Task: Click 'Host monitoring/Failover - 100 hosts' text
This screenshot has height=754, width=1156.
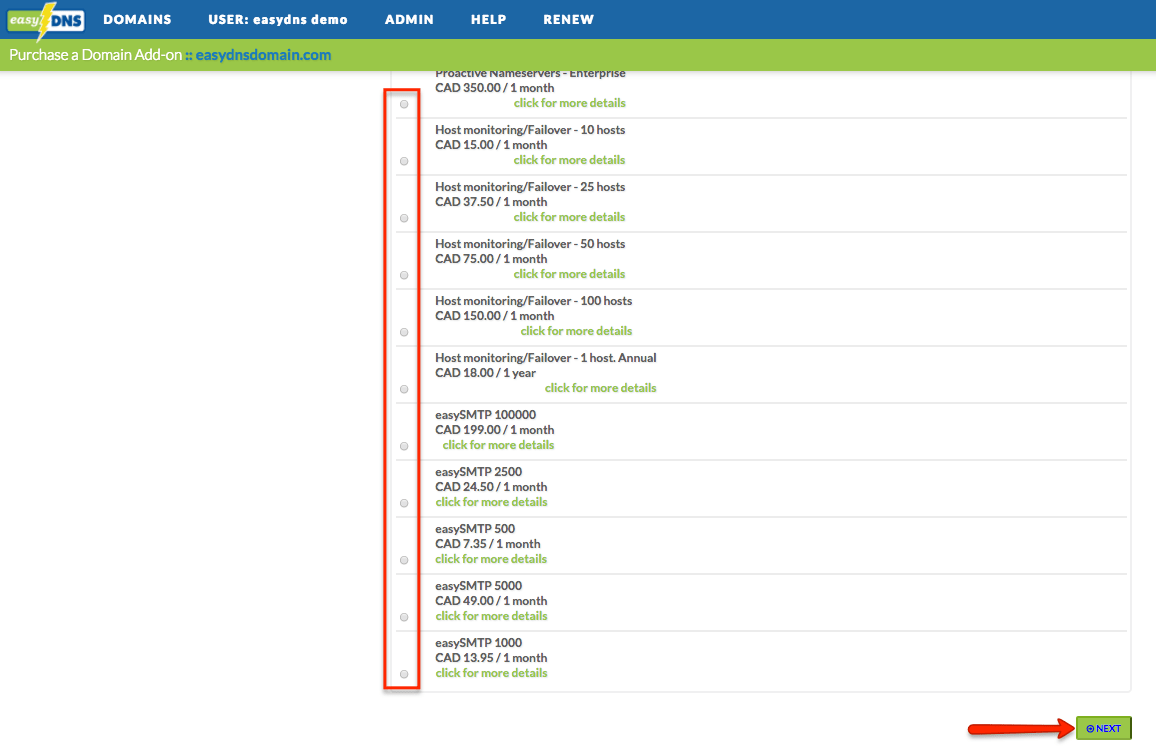Action: [x=534, y=301]
